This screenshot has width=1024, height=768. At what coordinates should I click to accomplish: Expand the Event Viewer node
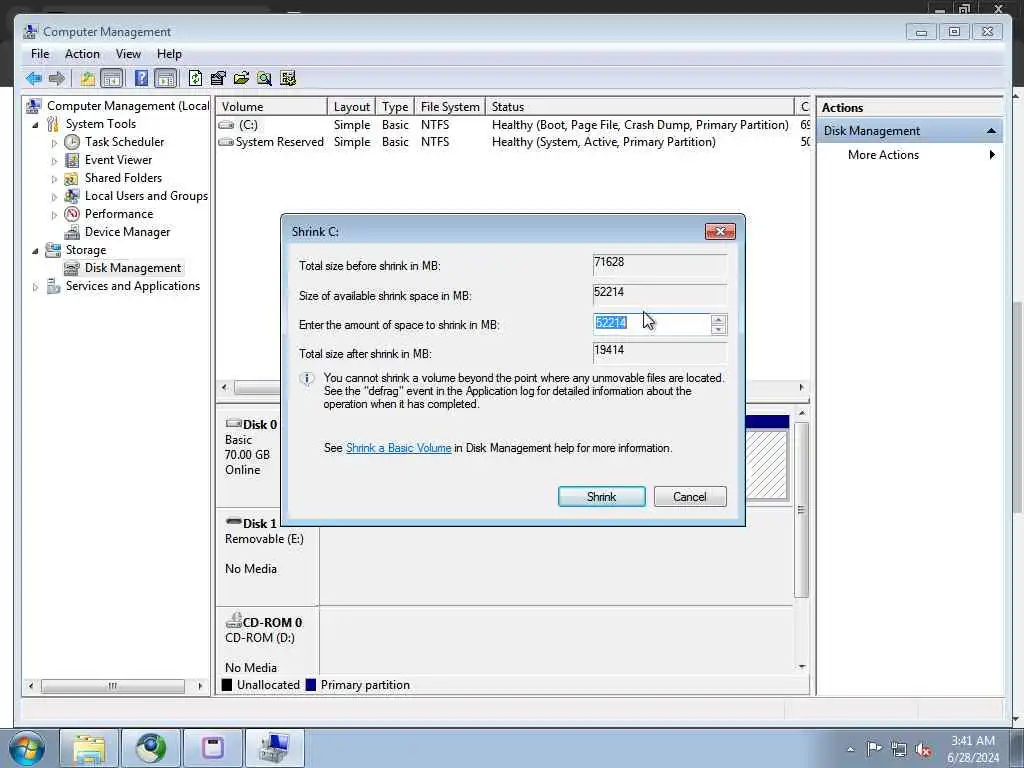tap(54, 161)
